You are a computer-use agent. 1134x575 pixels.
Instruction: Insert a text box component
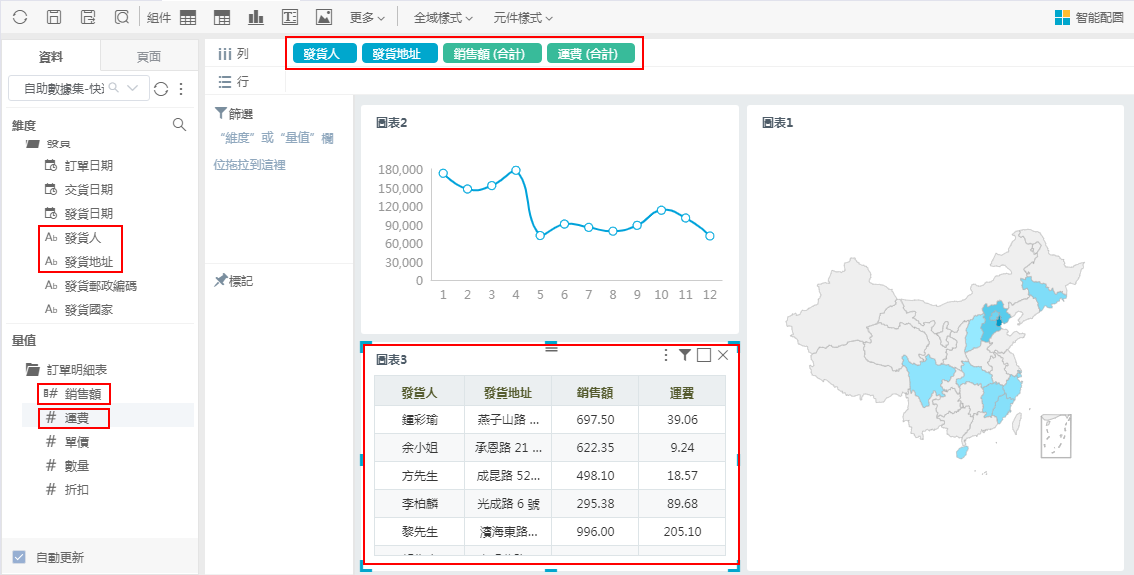coord(290,17)
